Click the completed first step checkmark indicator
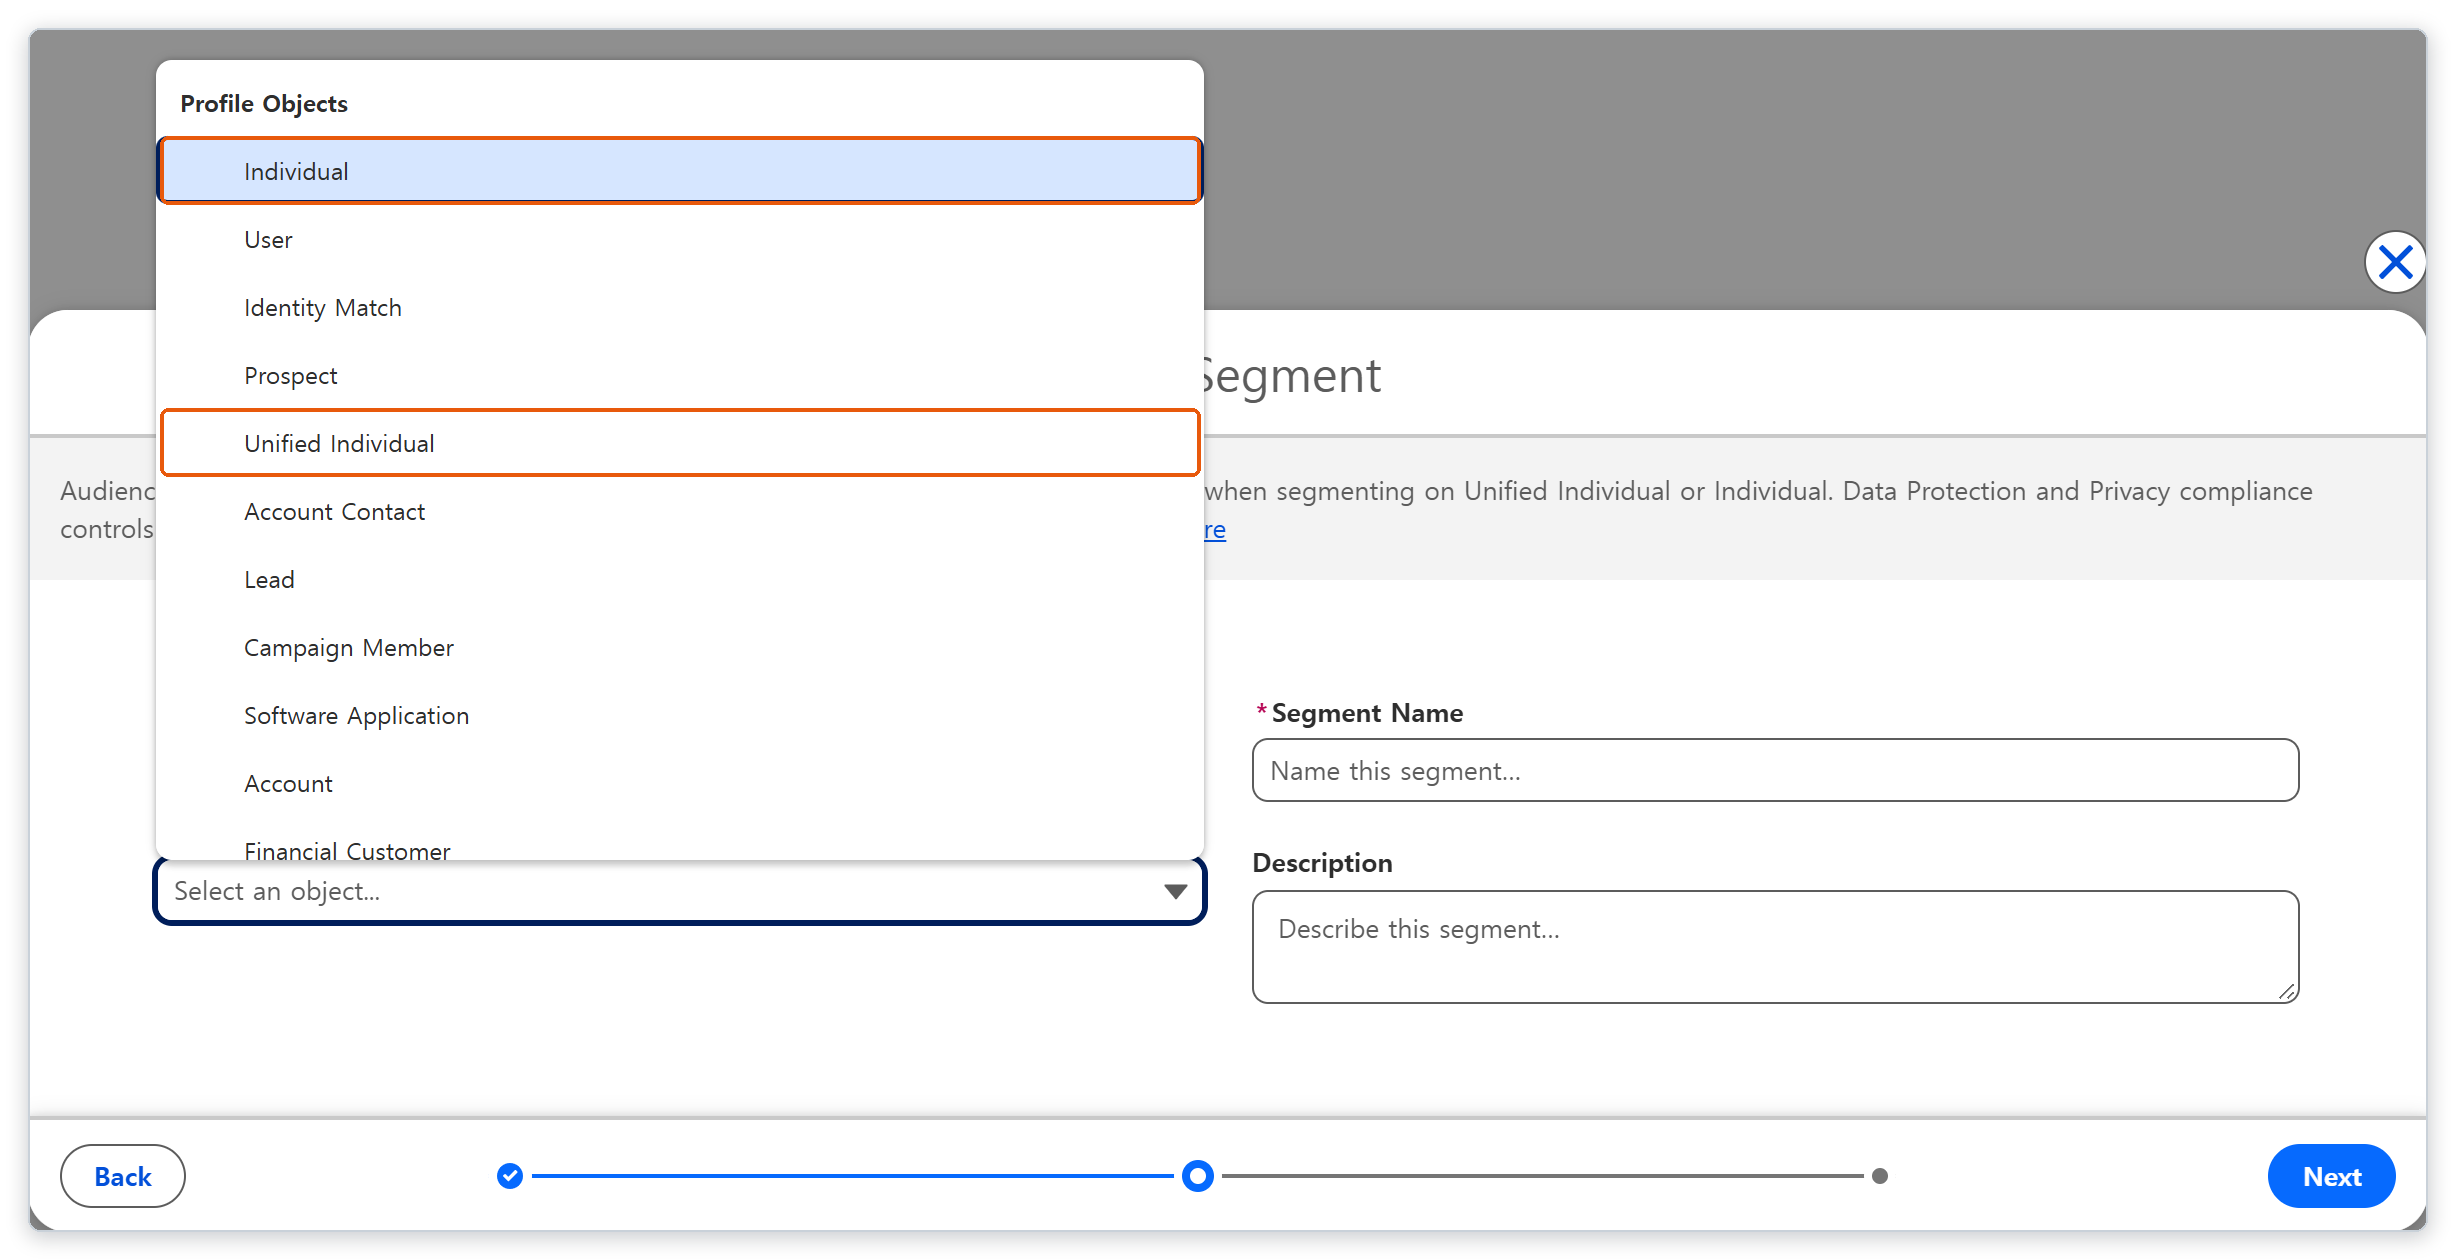Image resolution: width=2456 pixels, height=1260 pixels. pos(510,1176)
